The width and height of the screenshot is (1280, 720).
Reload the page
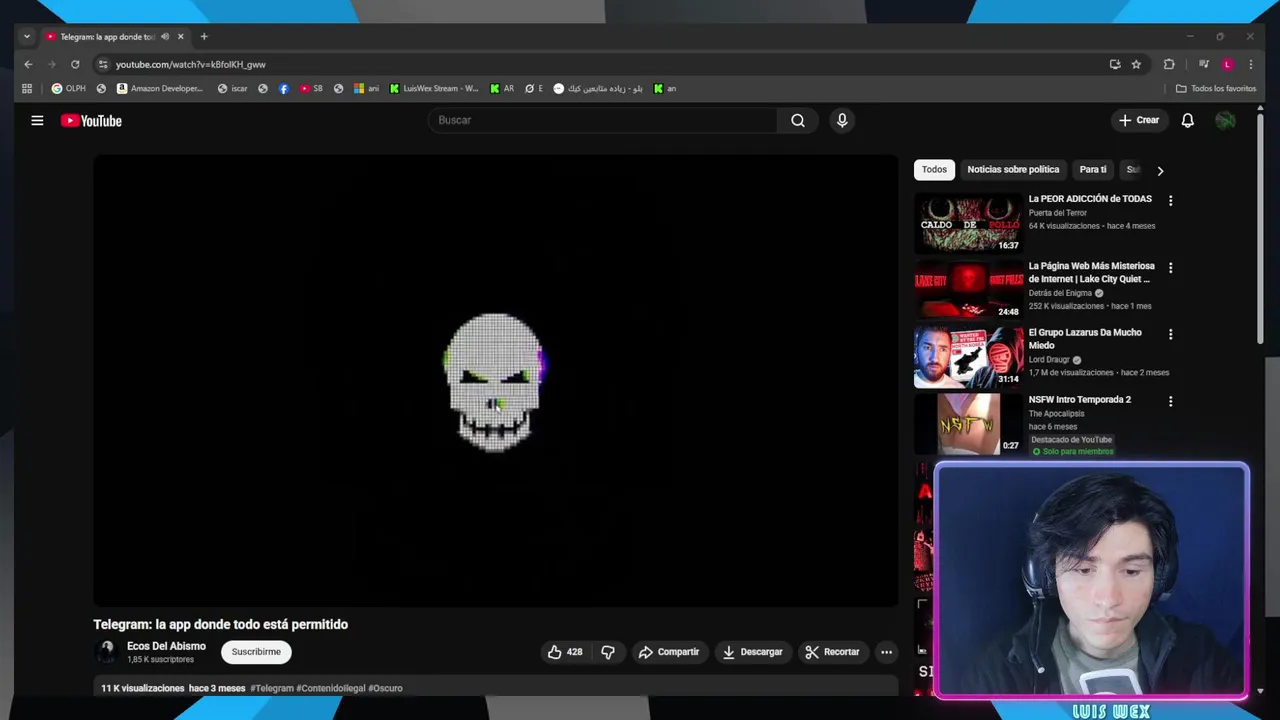[x=75, y=64]
